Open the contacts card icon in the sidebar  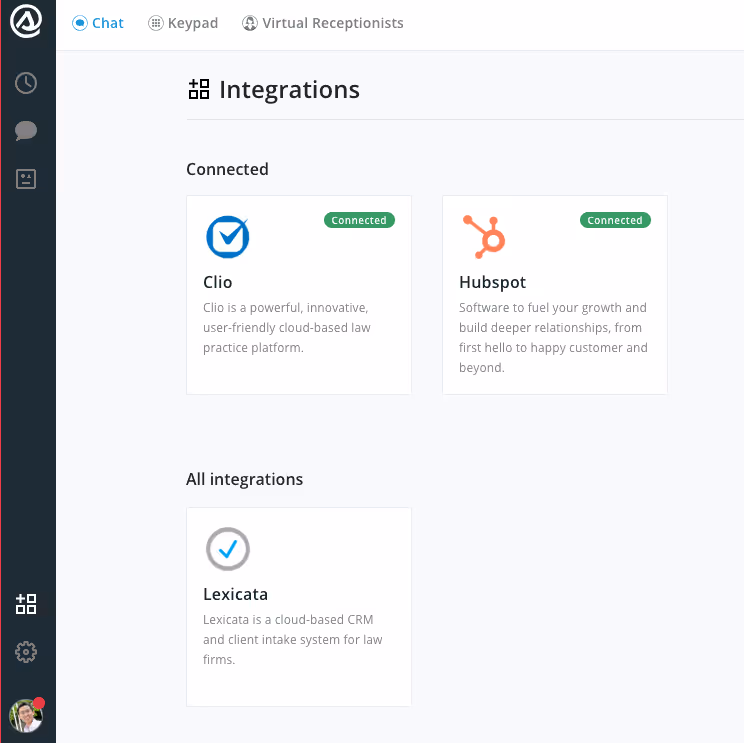click(x=26, y=179)
